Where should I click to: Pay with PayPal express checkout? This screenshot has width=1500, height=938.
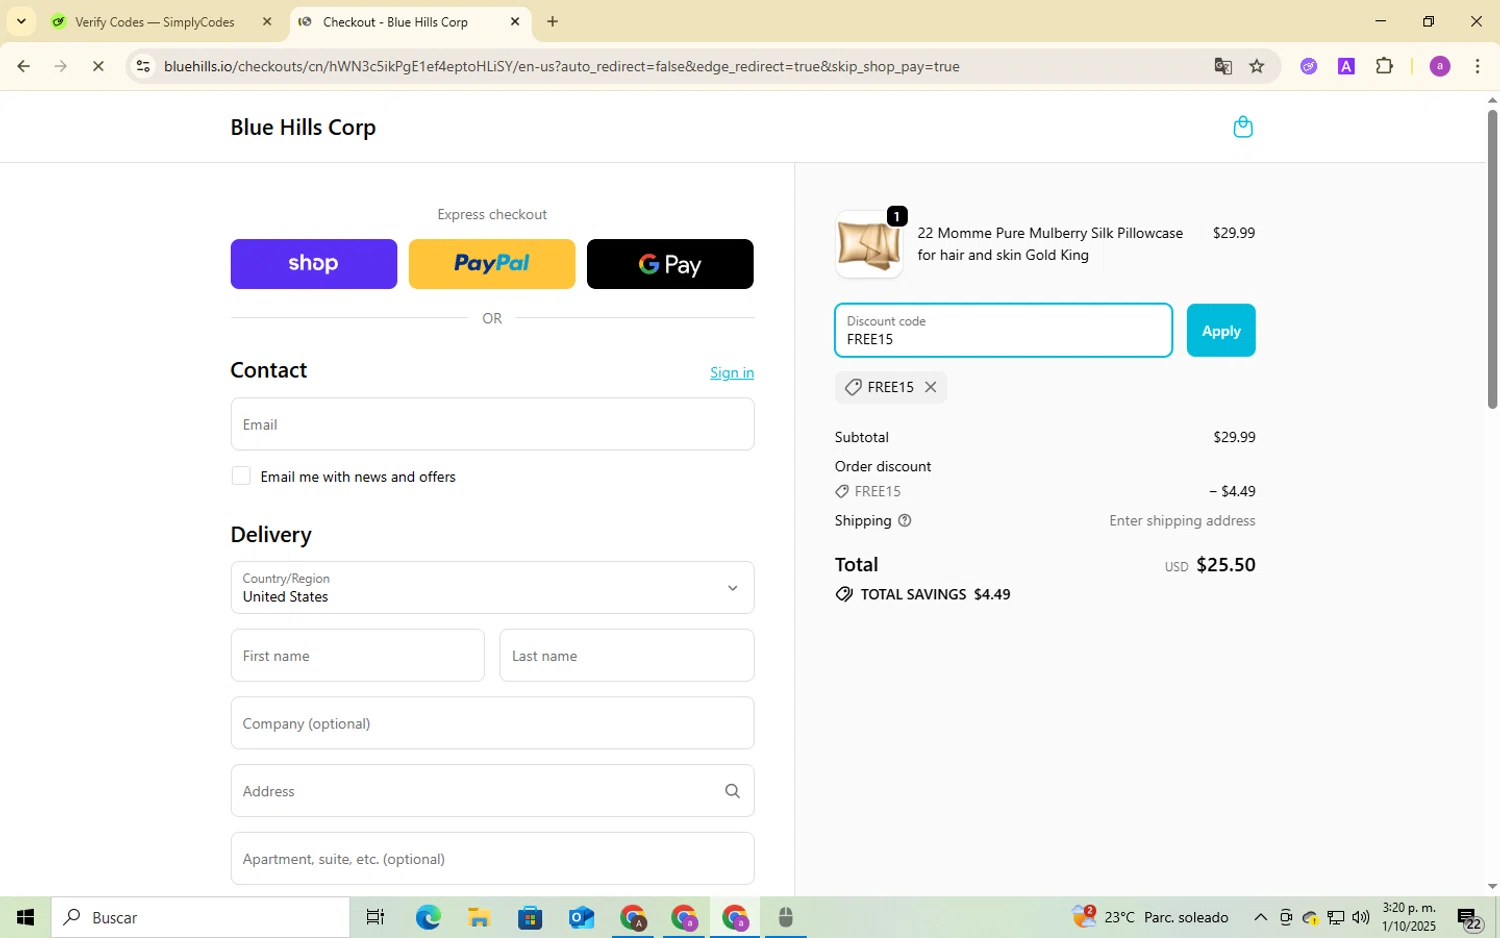492,264
